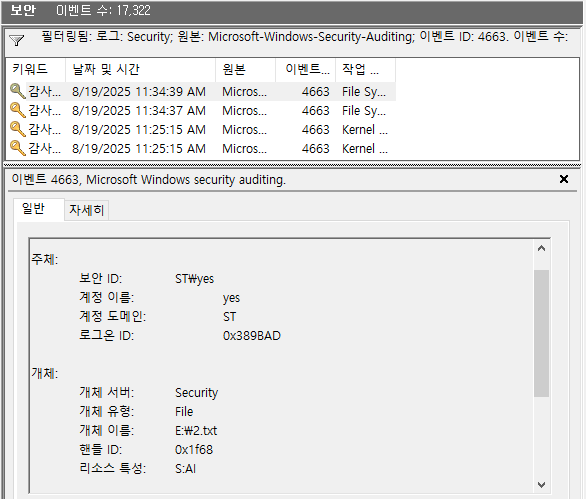Viewport: 586px width, 499px height.
Task: Click the account domain value ST
Action: pyautogui.click(x=229, y=317)
